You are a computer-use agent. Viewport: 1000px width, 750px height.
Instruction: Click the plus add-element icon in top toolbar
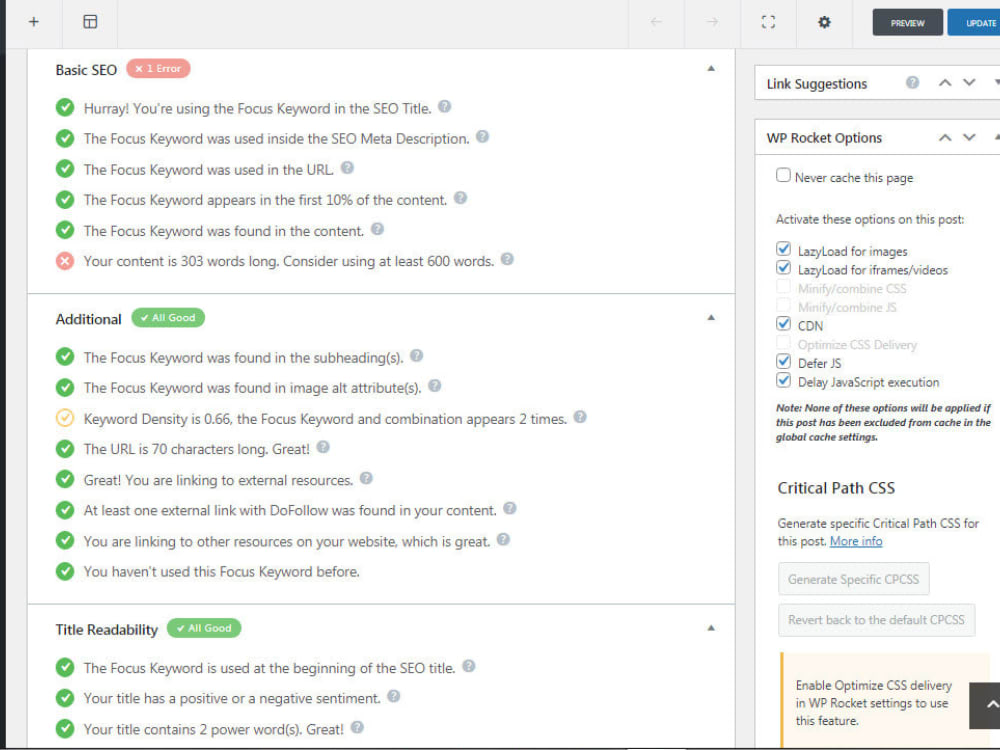[x=34, y=22]
